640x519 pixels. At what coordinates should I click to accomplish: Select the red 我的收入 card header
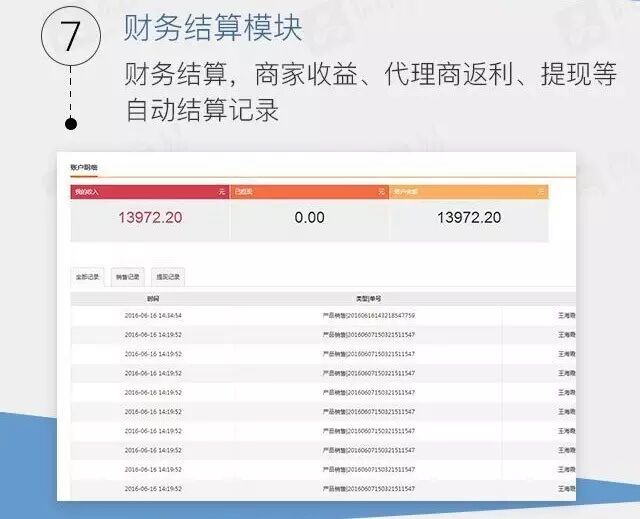click(x=150, y=192)
